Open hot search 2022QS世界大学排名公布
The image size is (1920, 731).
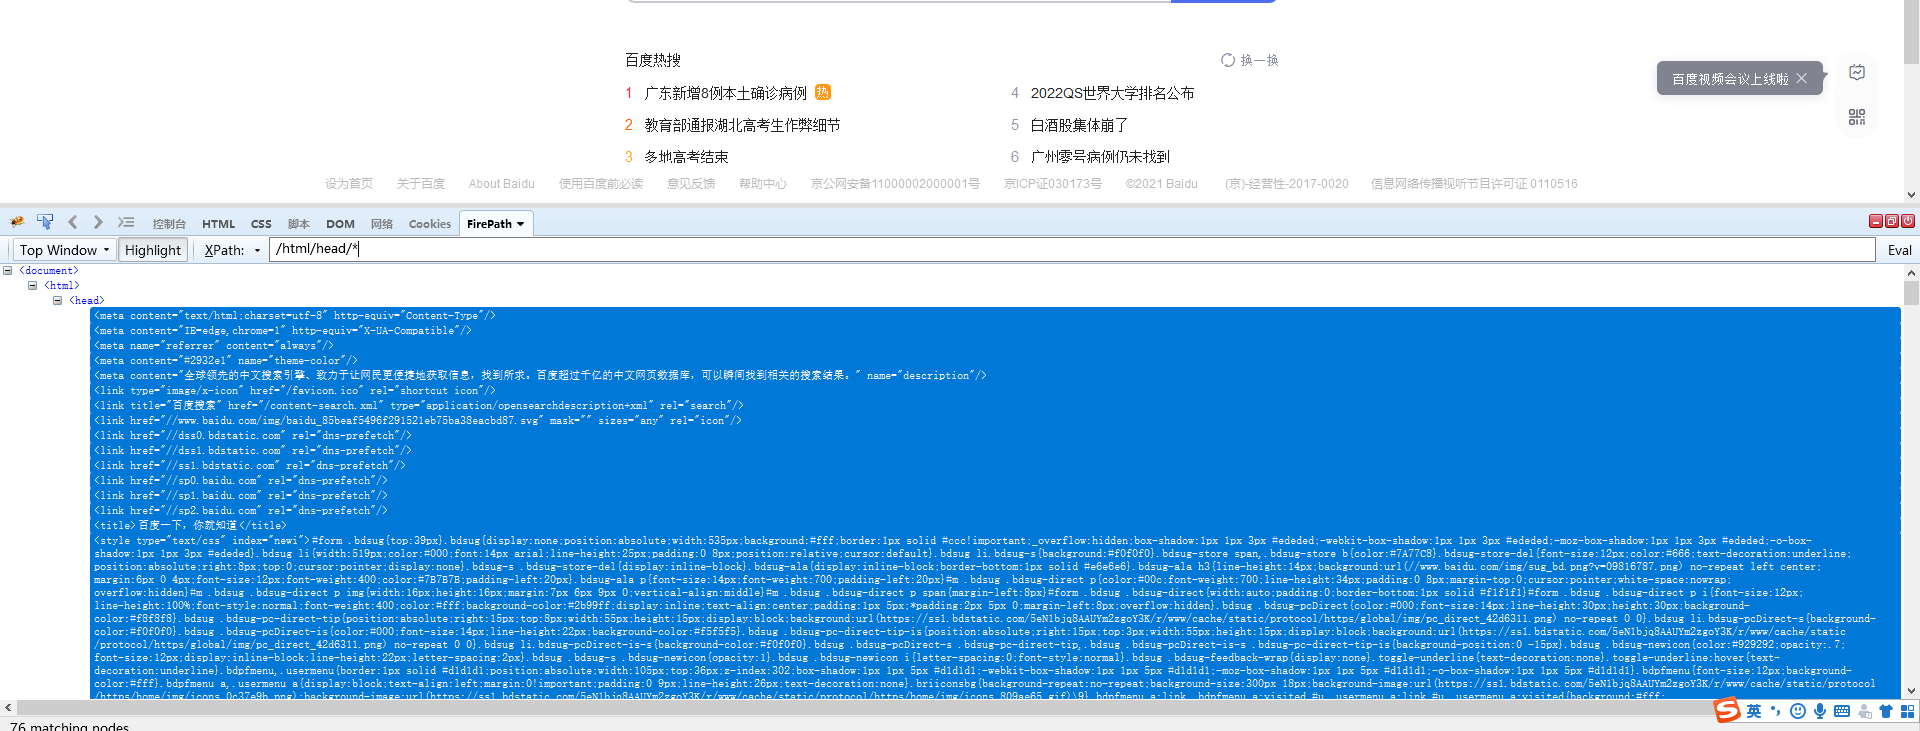pyautogui.click(x=1112, y=93)
